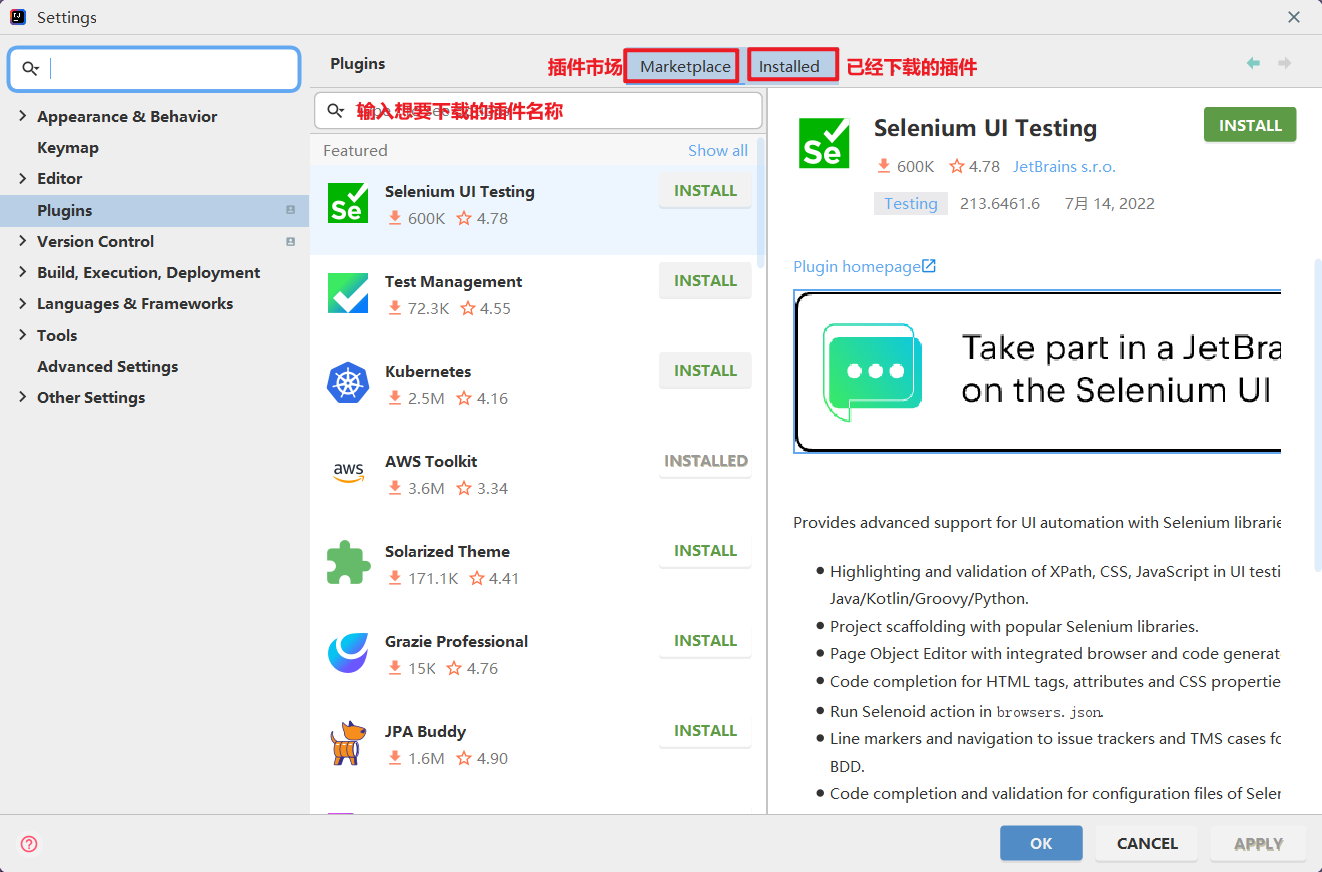The width and height of the screenshot is (1322, 872).
Task: Install the JPA Buddy plugin
Action: click(x=705, y=731)
